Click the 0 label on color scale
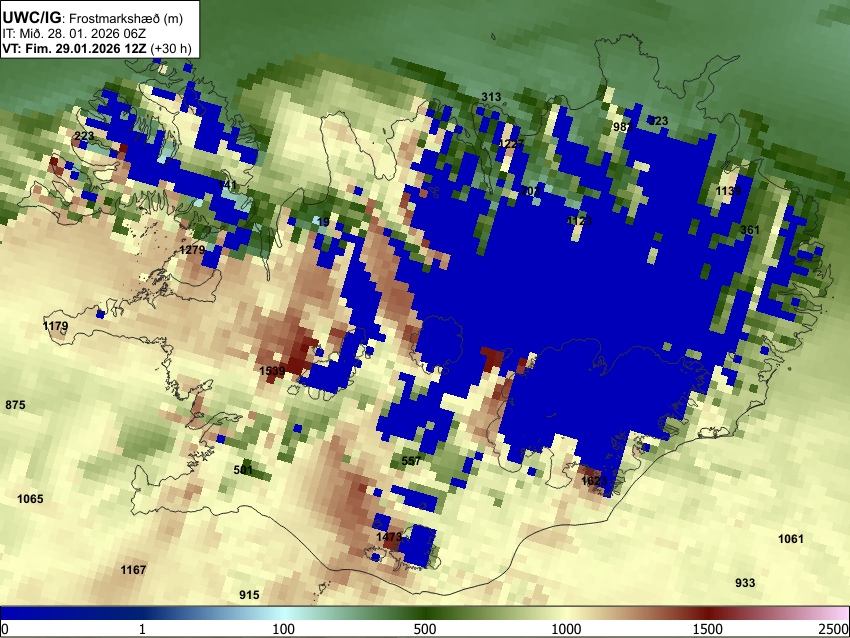 pyautogui.click(x=5, y=629)
